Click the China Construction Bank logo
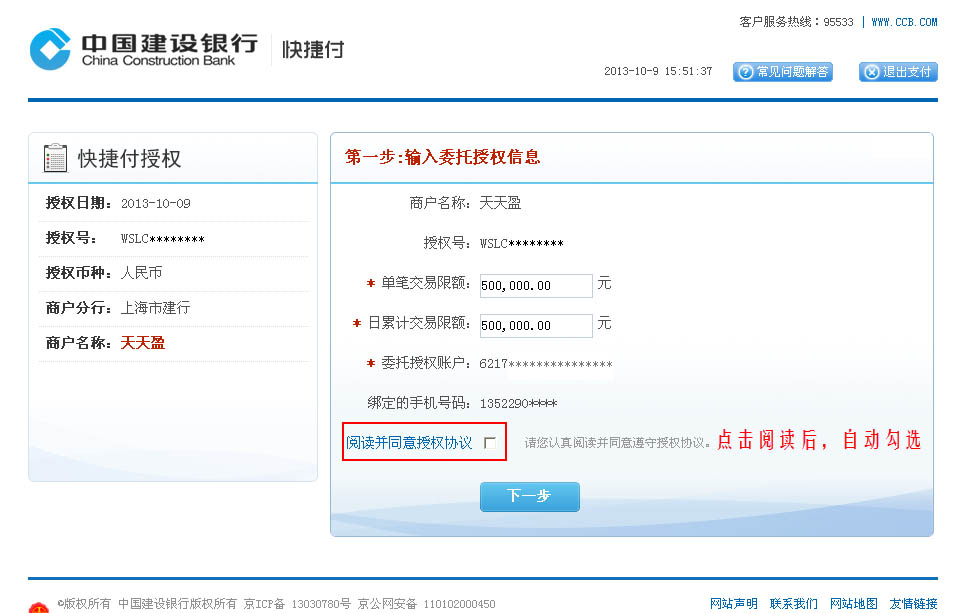The height and width of the screenshot is (613, 966). [x=144, y=49]
